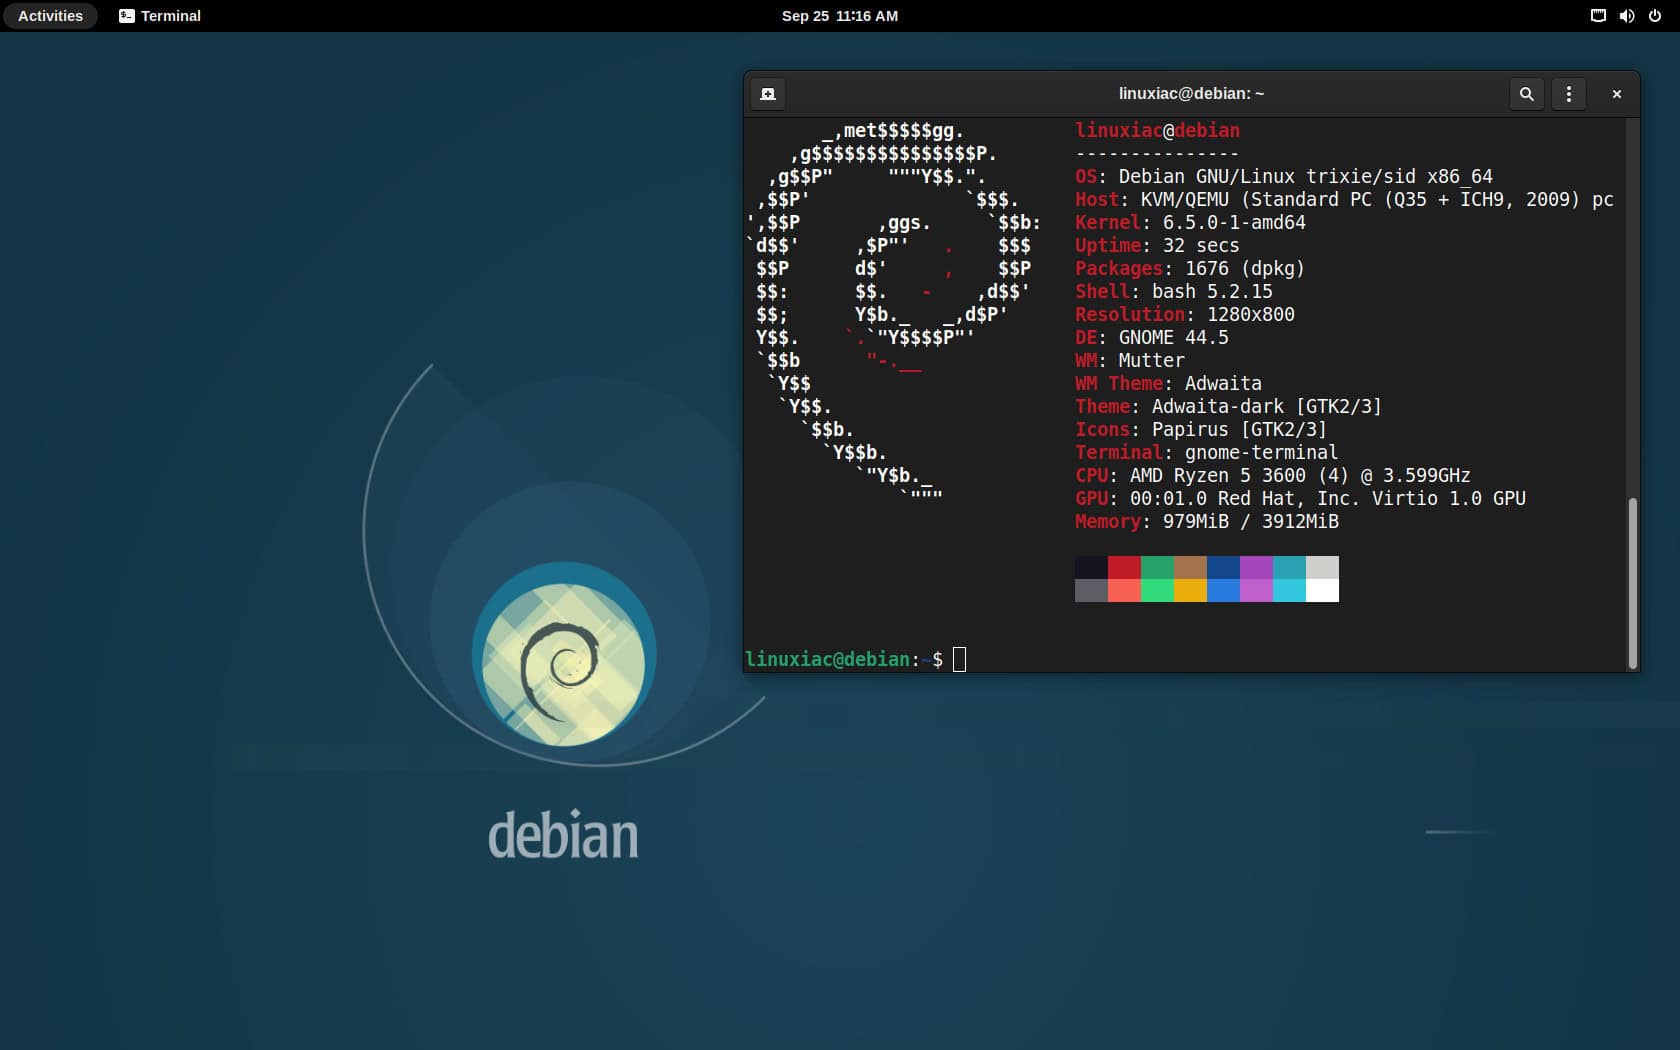
Task: Open the Activities overview
Action: point(49,16)
